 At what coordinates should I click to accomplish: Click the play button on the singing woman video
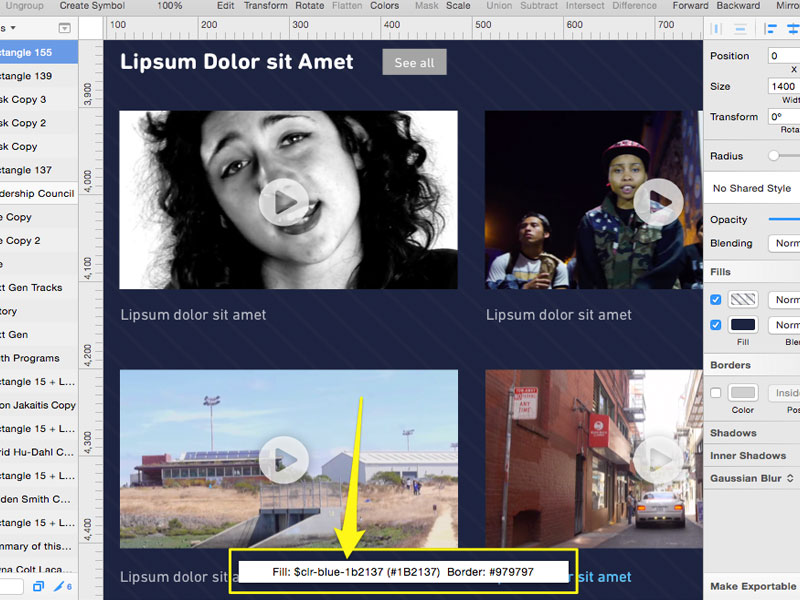tap(284, 203)
